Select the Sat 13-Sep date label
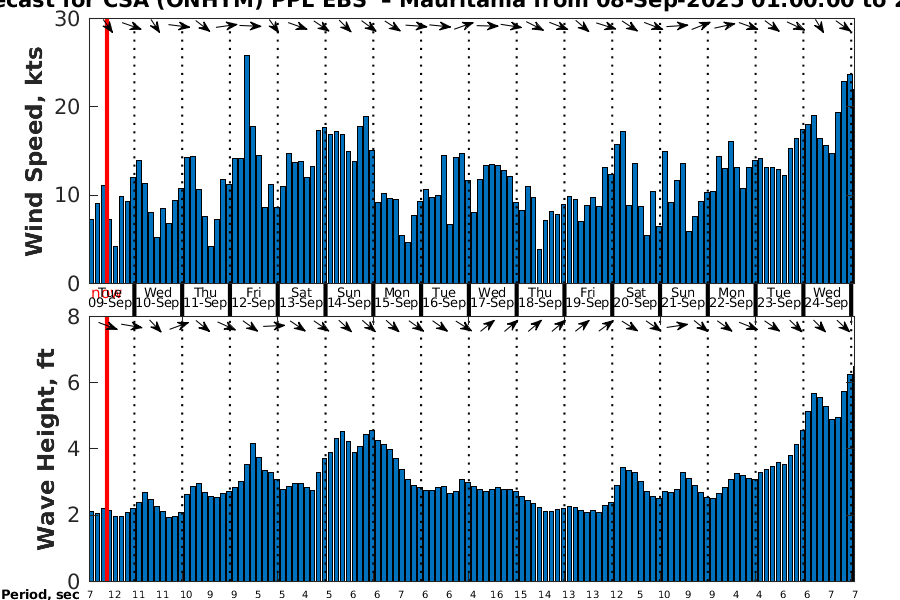Image resolution: width=900 pixels, height=600 pixels. pos(301,298)
